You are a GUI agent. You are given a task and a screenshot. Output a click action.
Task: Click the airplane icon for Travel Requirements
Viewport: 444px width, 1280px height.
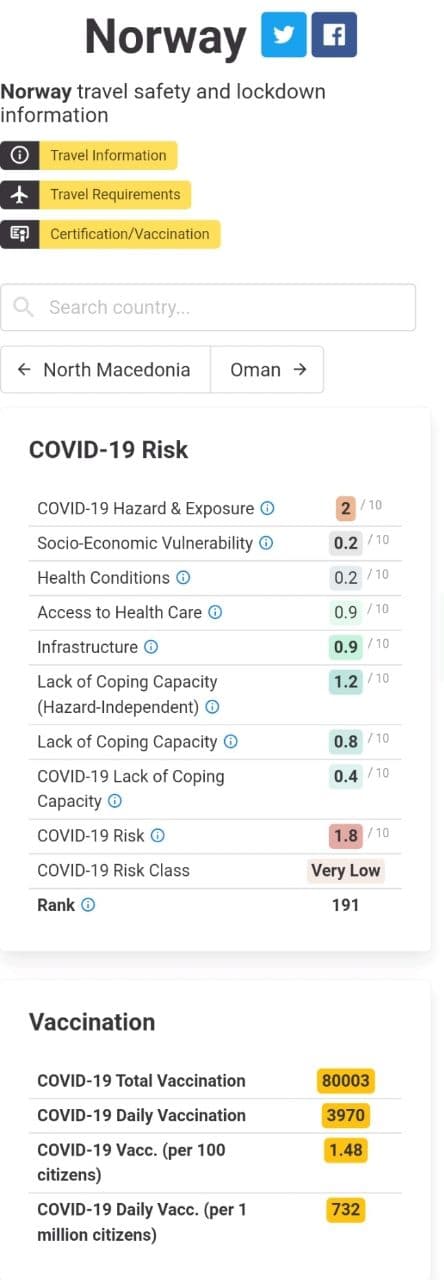point(19,194)
